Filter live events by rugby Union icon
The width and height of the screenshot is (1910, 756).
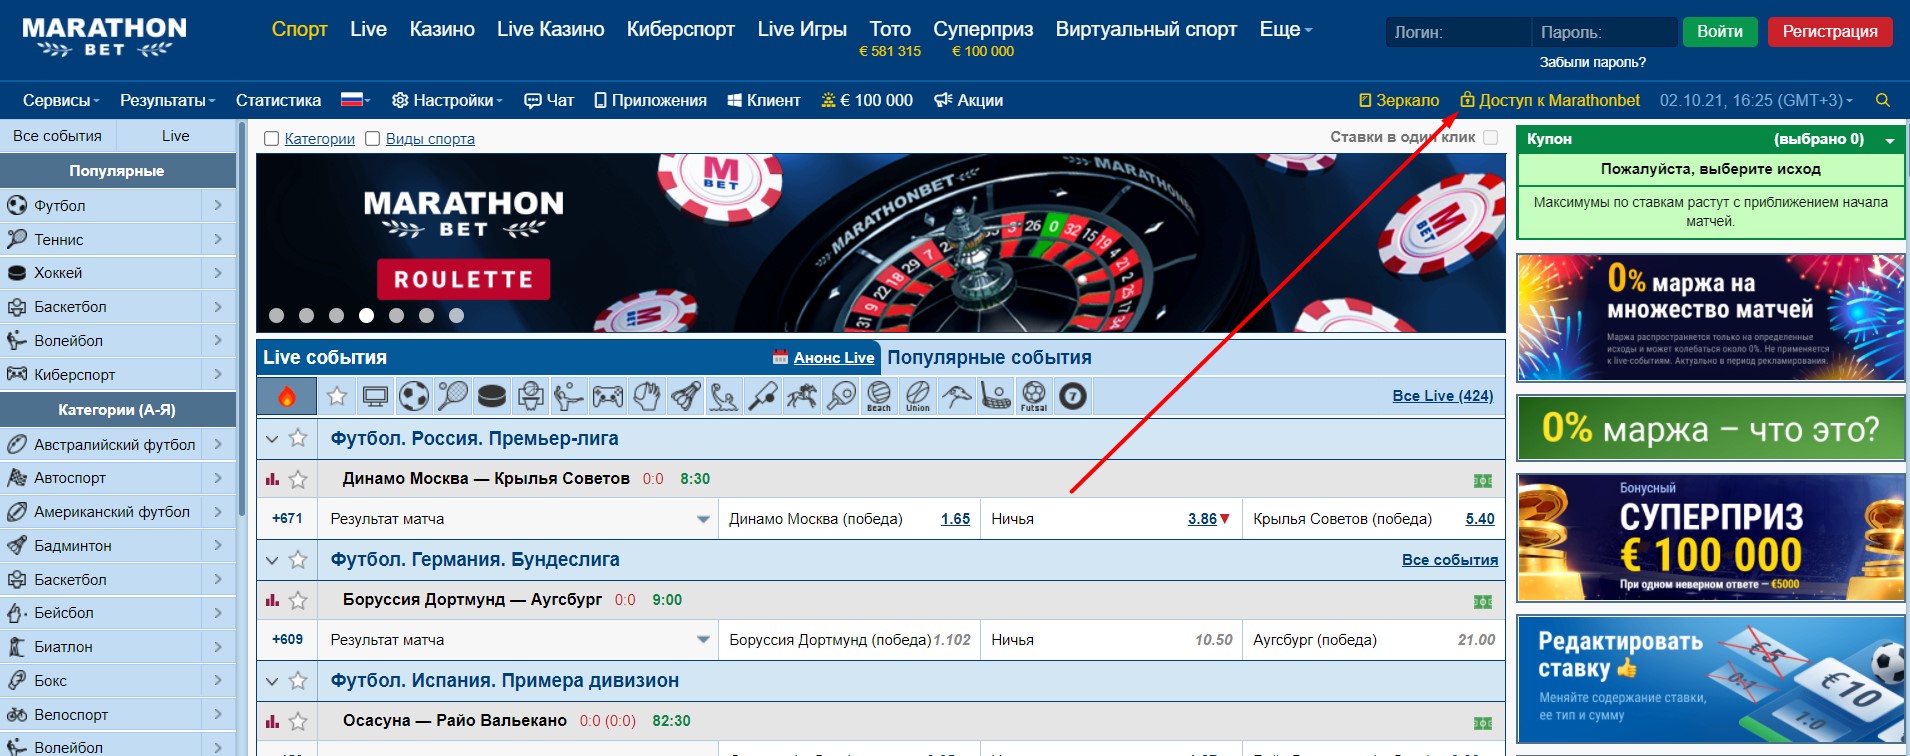pos(918,397)
